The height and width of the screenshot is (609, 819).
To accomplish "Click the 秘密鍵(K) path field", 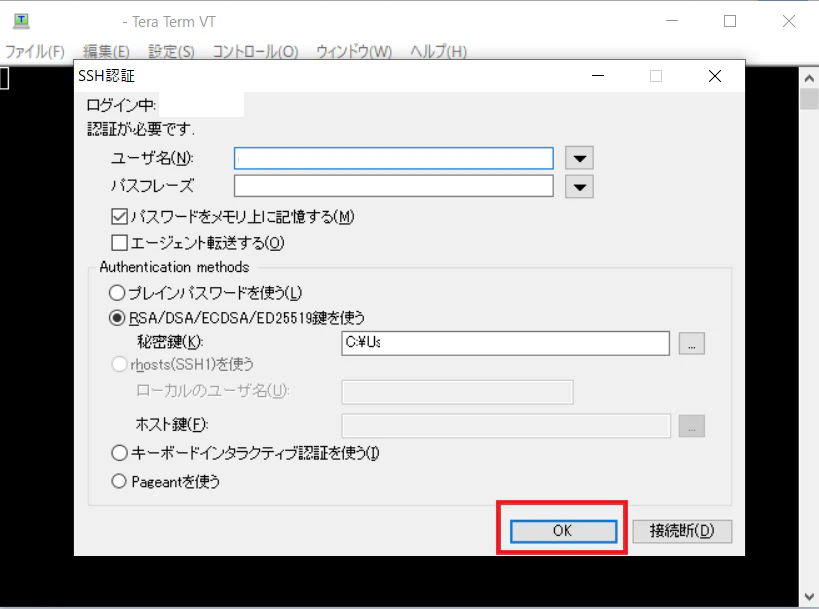I will tap(506, 343).
